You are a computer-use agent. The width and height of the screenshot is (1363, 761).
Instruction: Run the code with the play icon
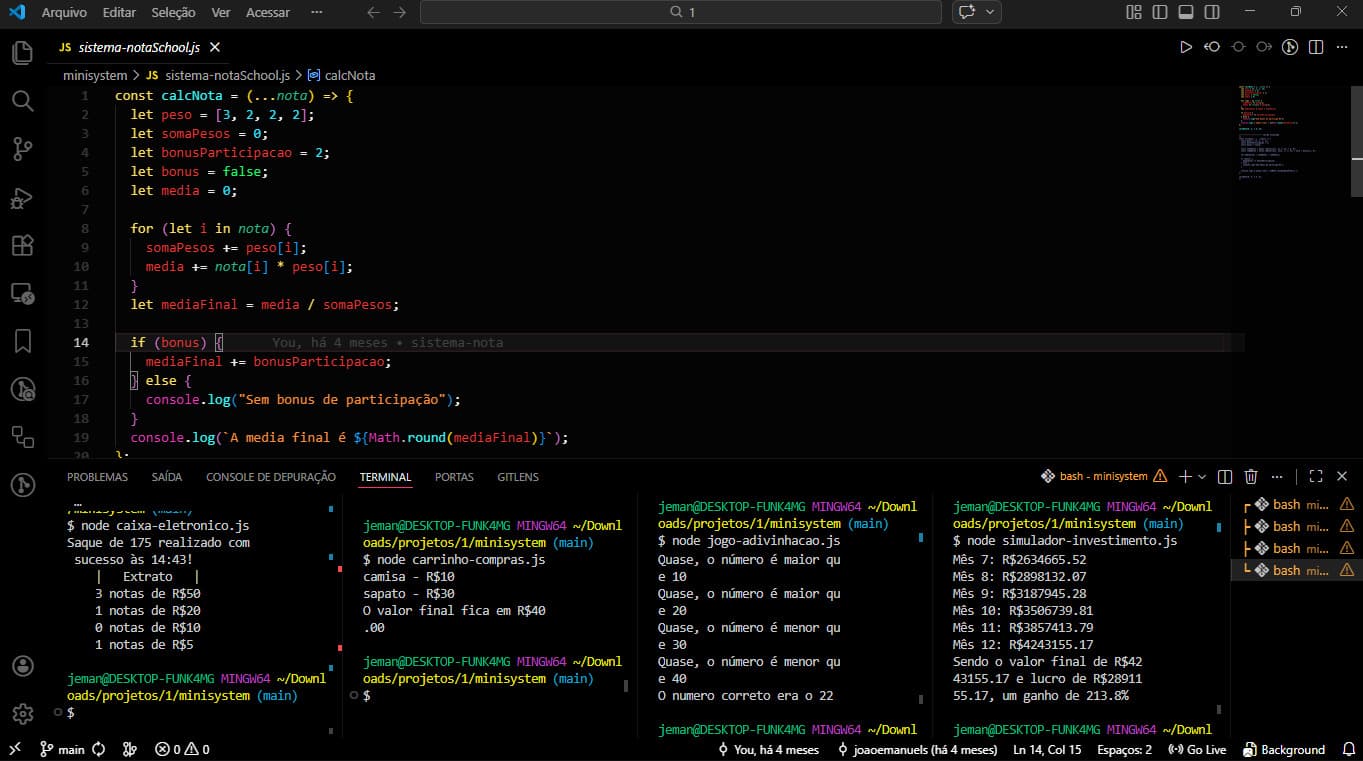(1186, 47)
